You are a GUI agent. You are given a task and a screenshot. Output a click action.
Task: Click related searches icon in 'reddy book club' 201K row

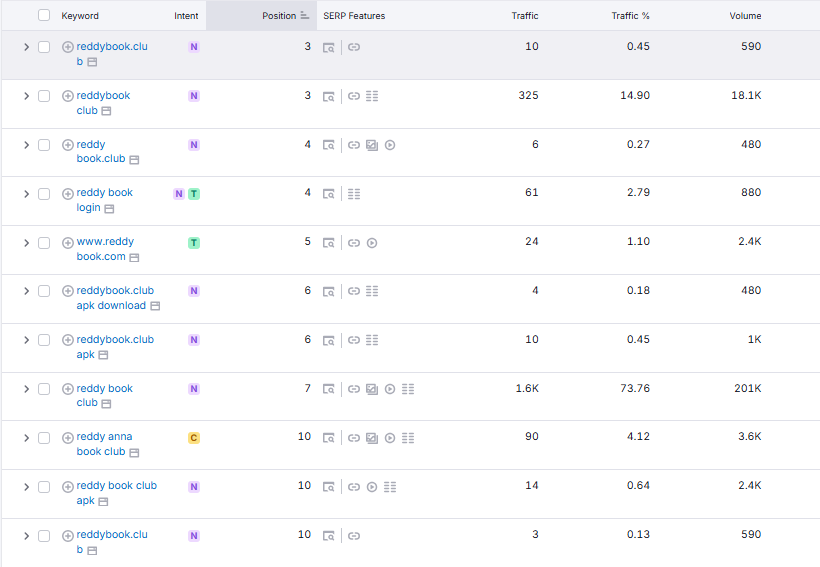408,389
